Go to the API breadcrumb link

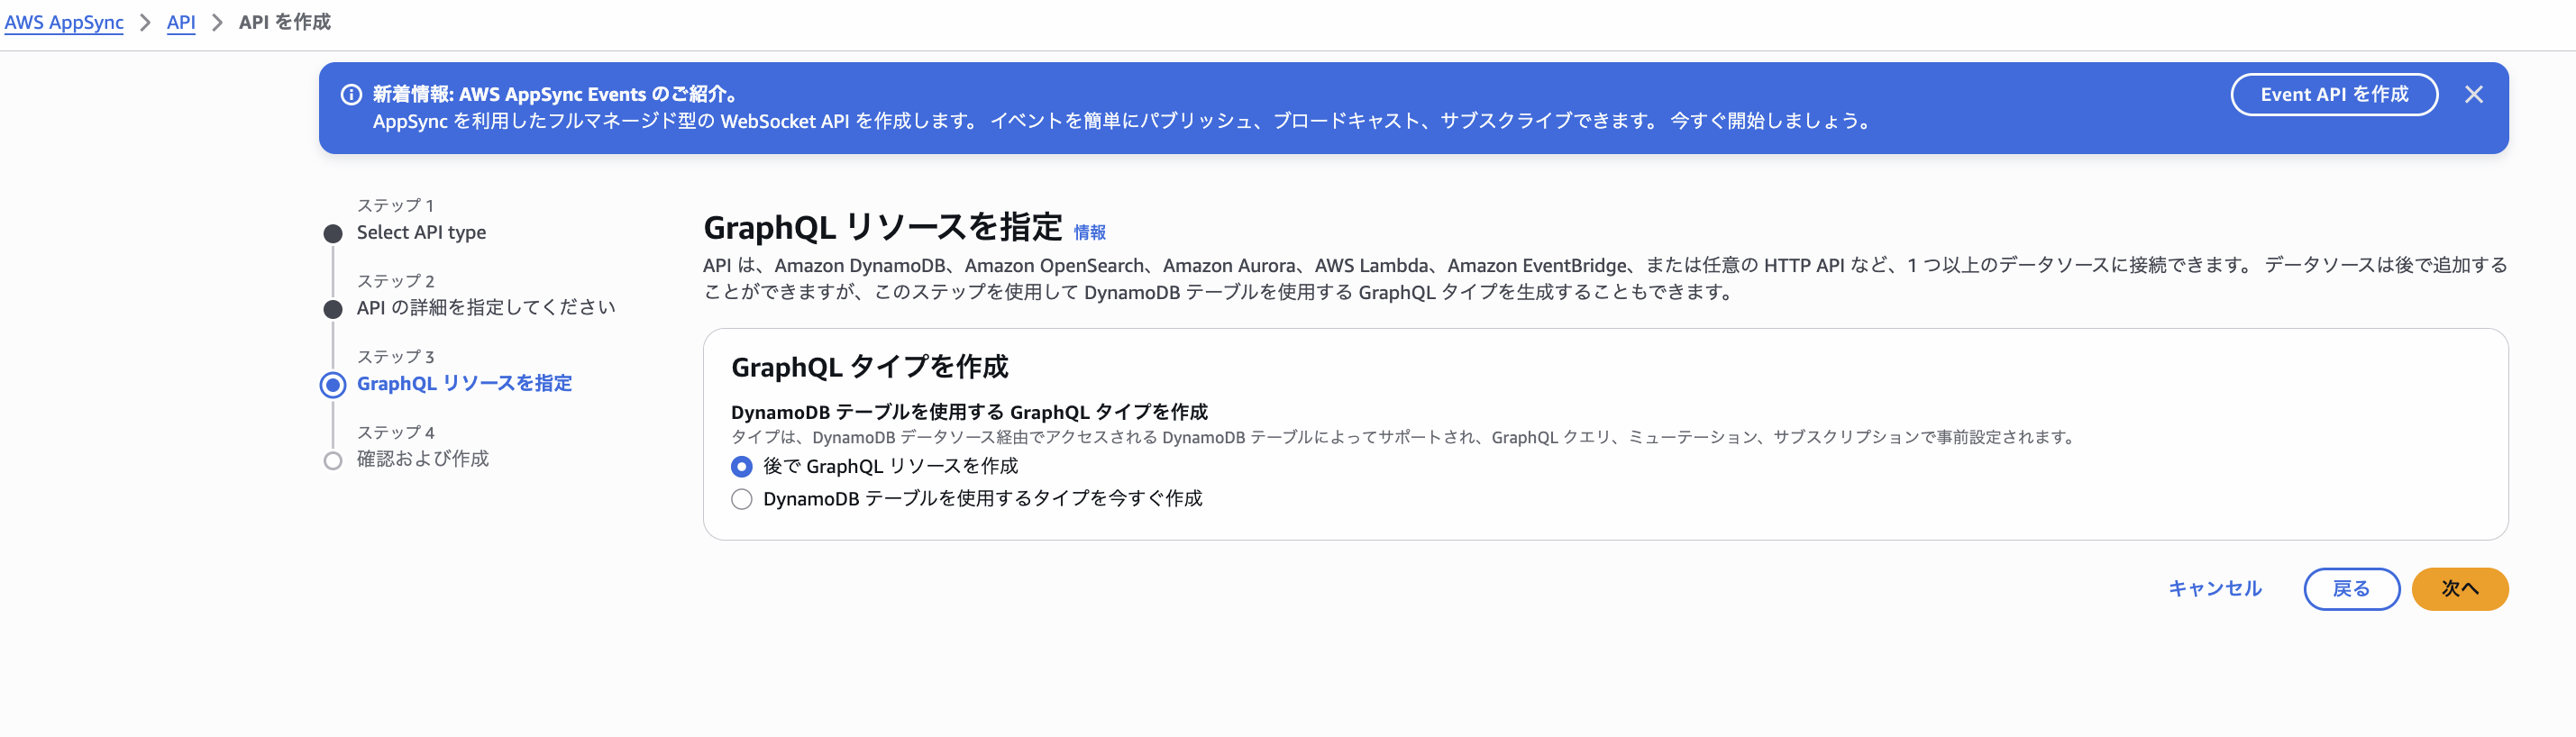coord(181,22)
